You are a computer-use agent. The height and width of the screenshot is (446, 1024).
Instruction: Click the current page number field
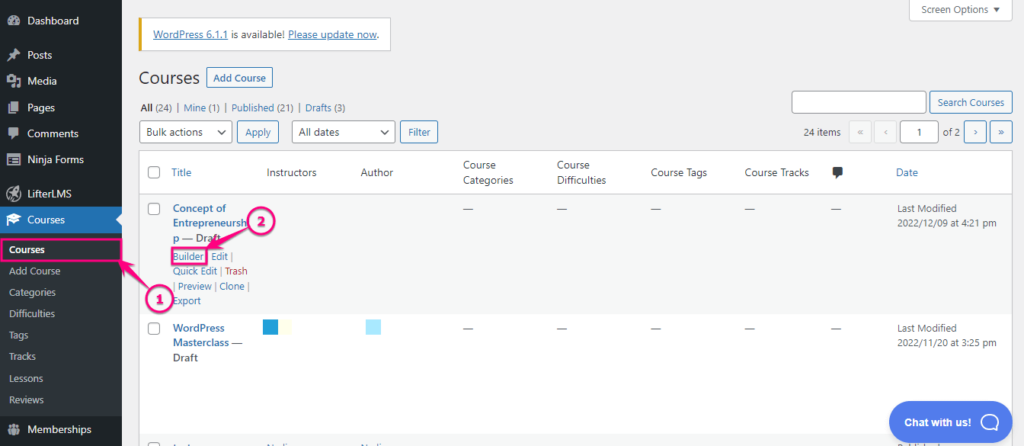point(919,132)
